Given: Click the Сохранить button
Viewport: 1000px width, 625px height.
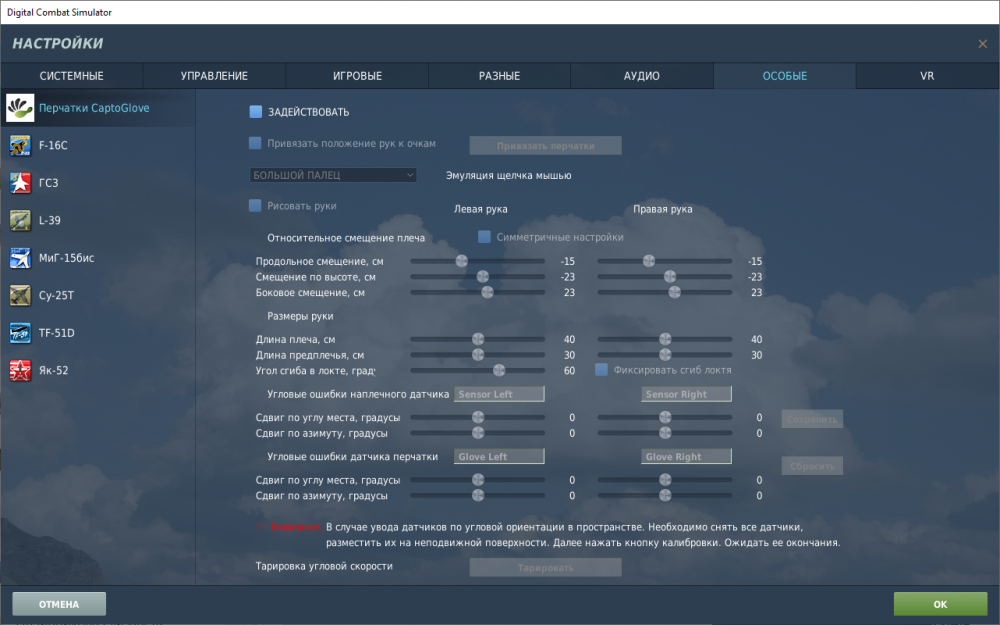Looking at the screenshot, I should (x=812, y=419).
